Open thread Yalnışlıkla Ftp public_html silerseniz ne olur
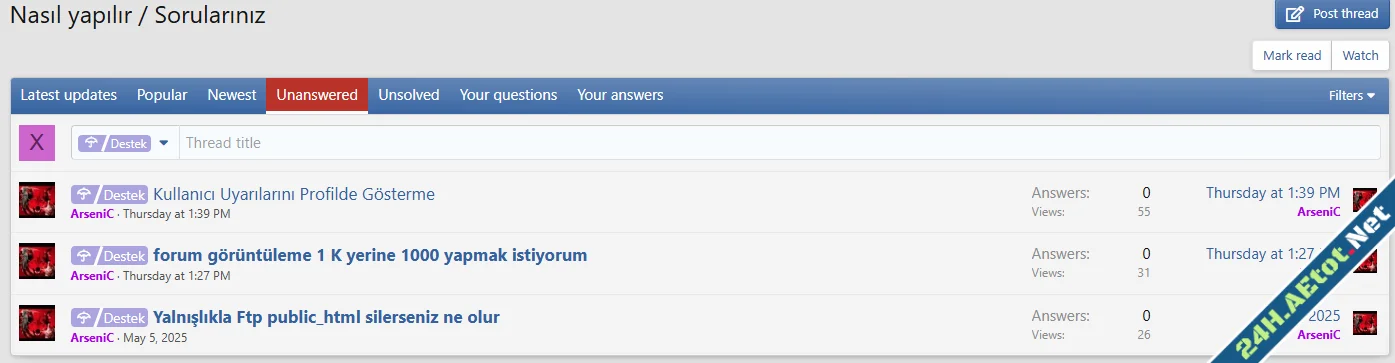 click(x=326, y=317)
